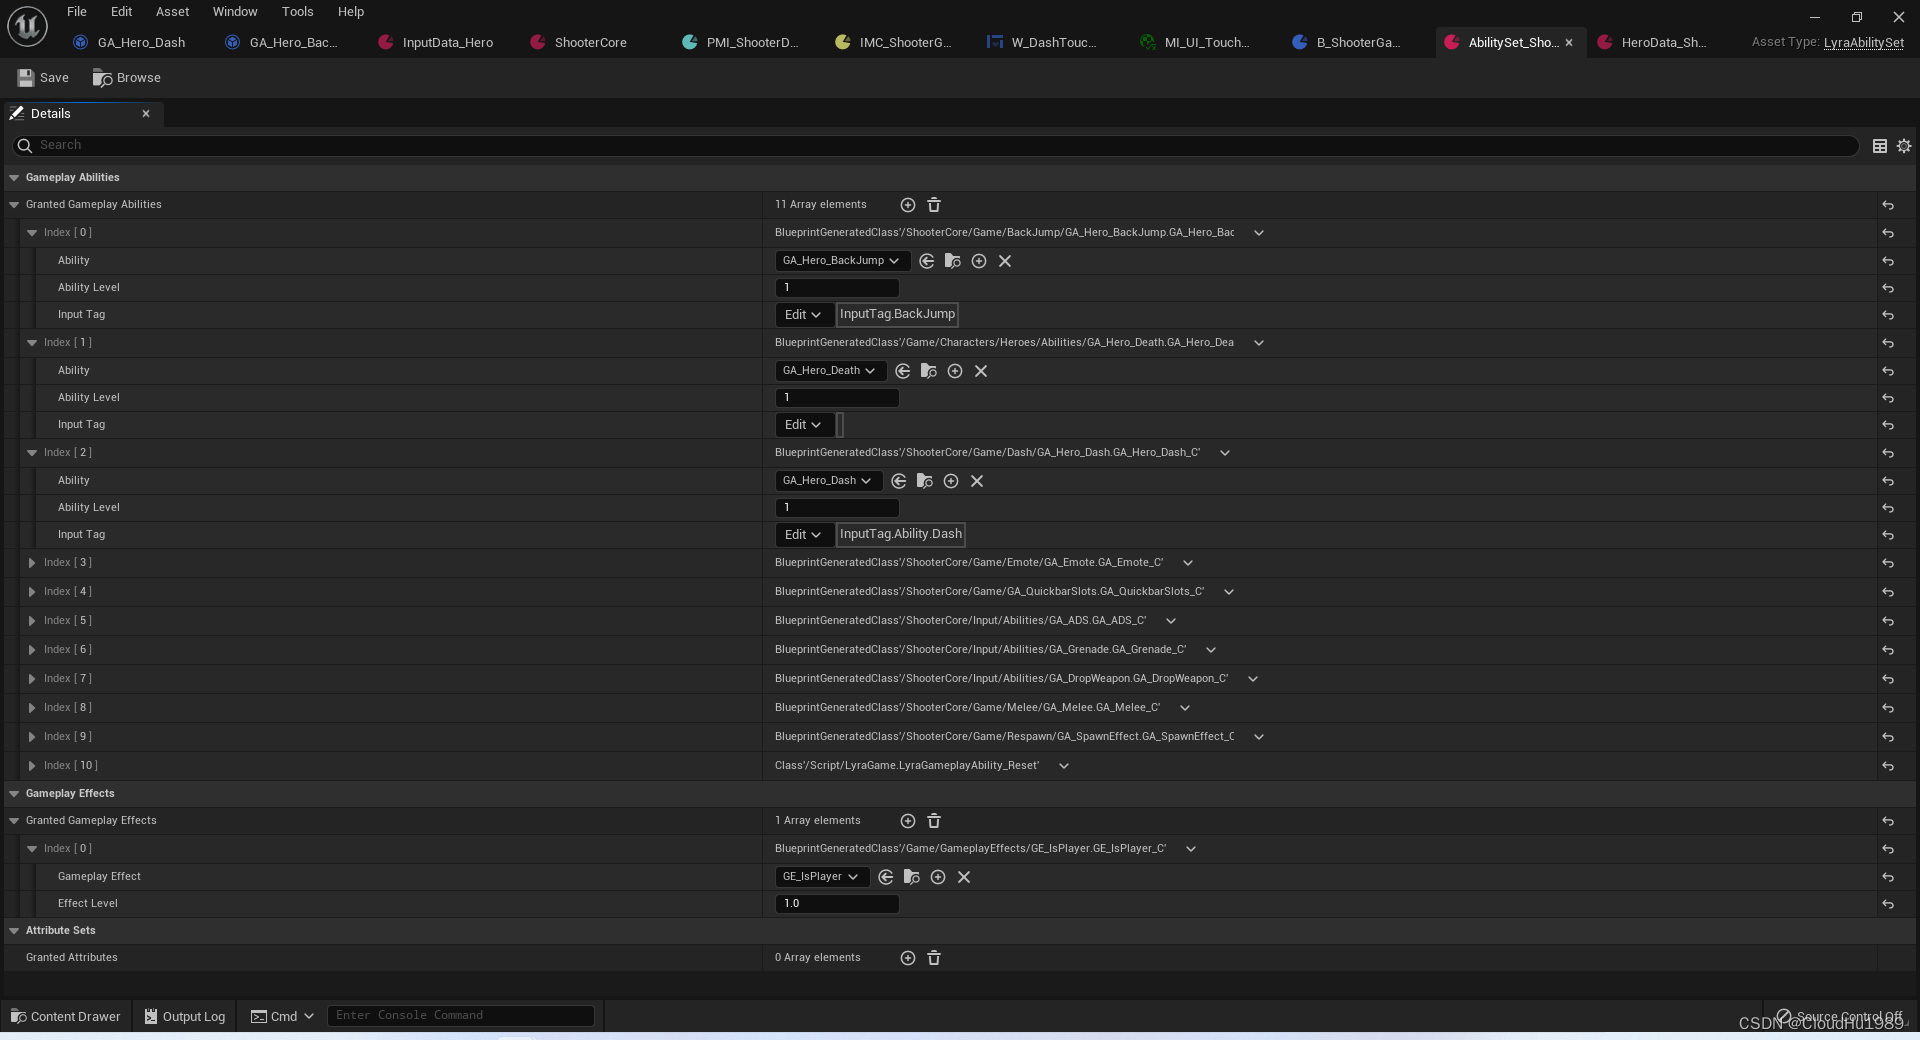
Task: Save the ability set asset
Action: pyautogui.click(x=43, y=78)
